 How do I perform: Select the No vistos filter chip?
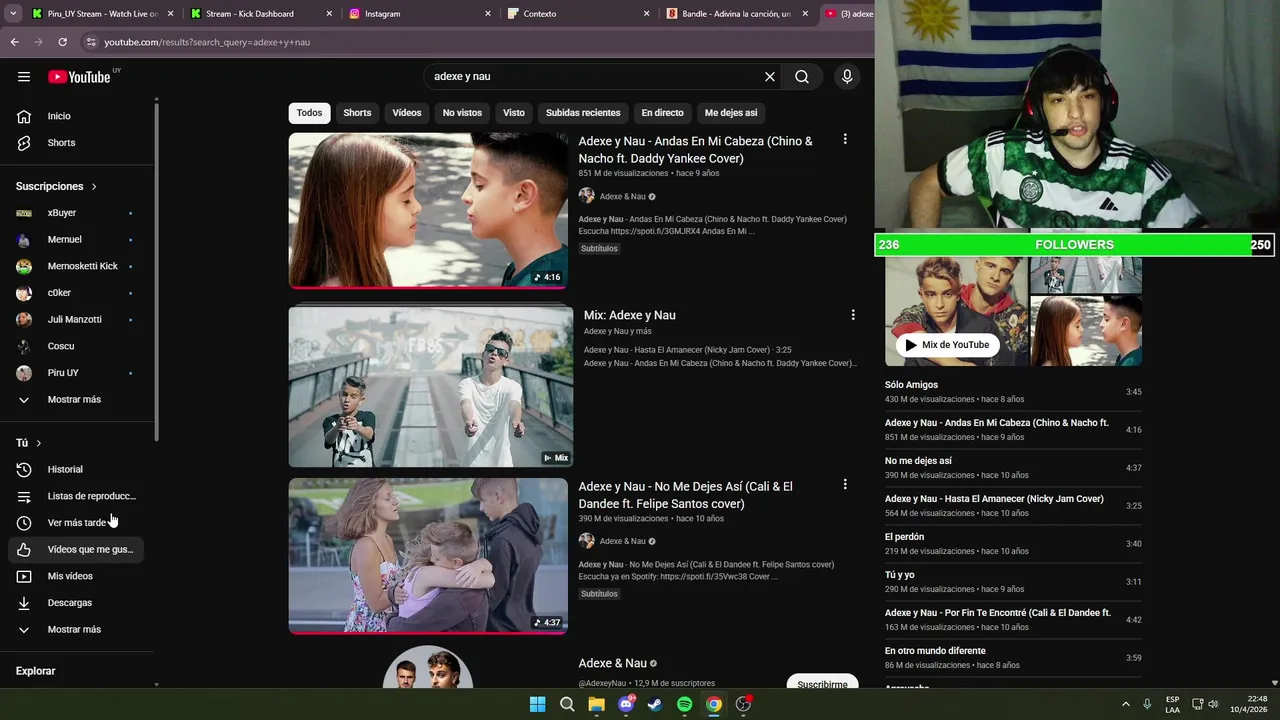(462, 113)
